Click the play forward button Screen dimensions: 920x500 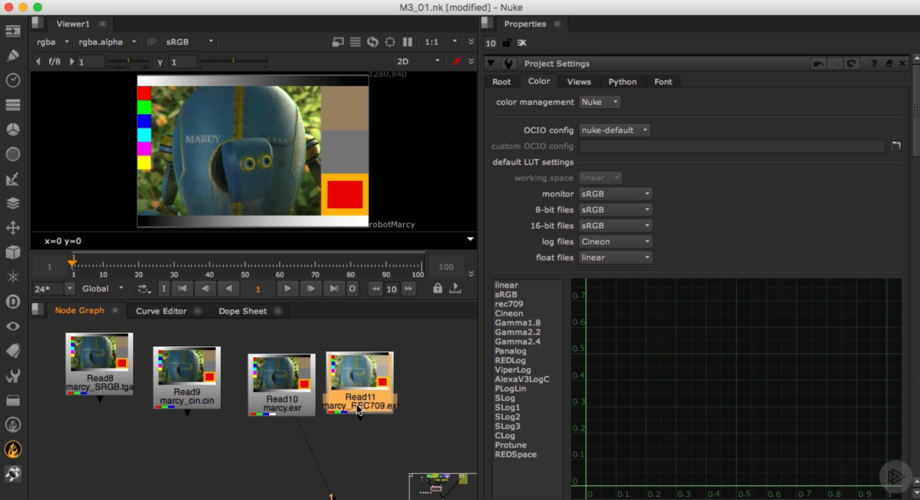pyautogui.click(x=287, y=288)
